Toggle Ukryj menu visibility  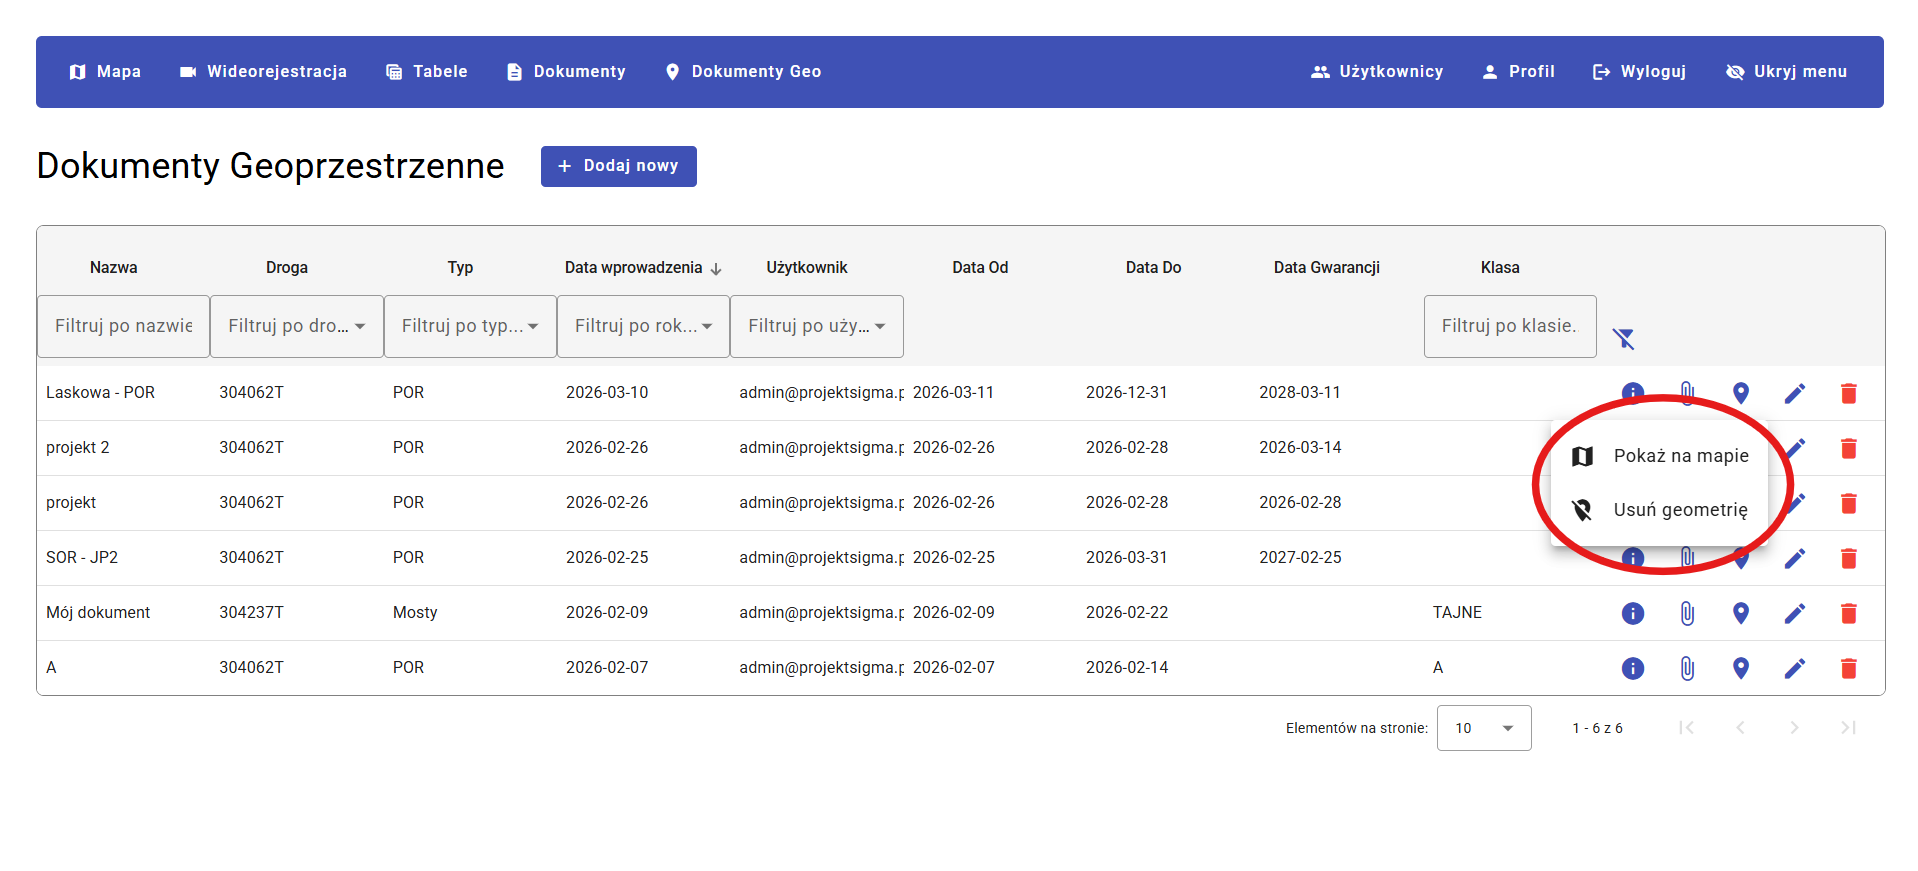1786,72
